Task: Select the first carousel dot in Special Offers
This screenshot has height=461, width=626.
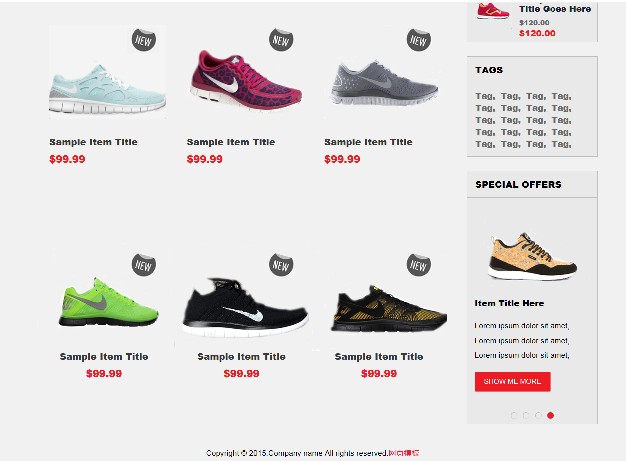Action: coord(514,415)
